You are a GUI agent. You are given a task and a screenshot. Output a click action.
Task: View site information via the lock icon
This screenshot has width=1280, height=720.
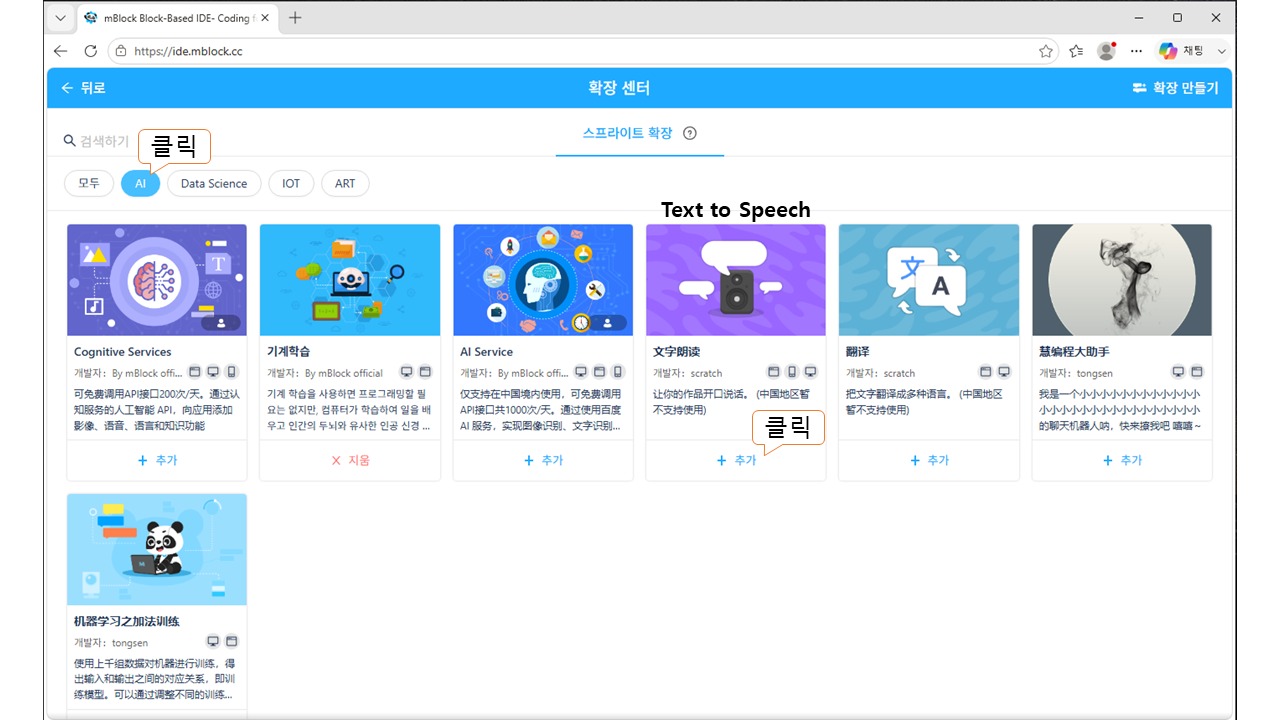click(121, 51)
